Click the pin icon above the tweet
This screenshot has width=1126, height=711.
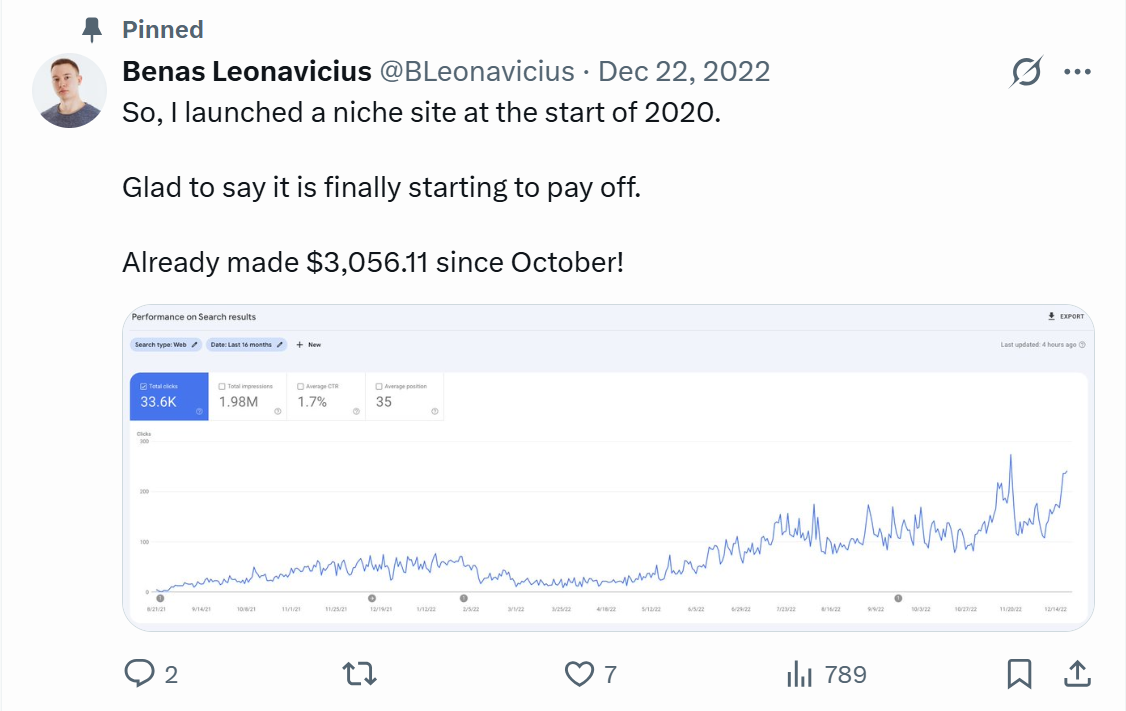coord(93,30)
